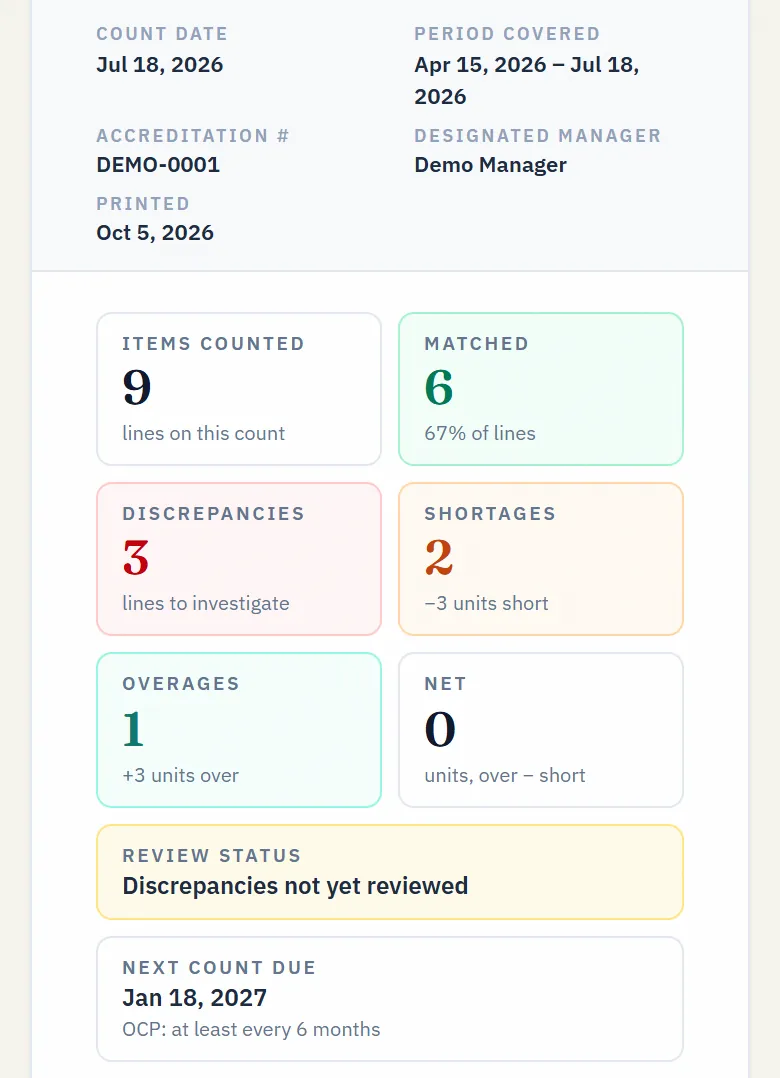Click the teal 1 overages value

pyautogui.click(x=133, y=729)
